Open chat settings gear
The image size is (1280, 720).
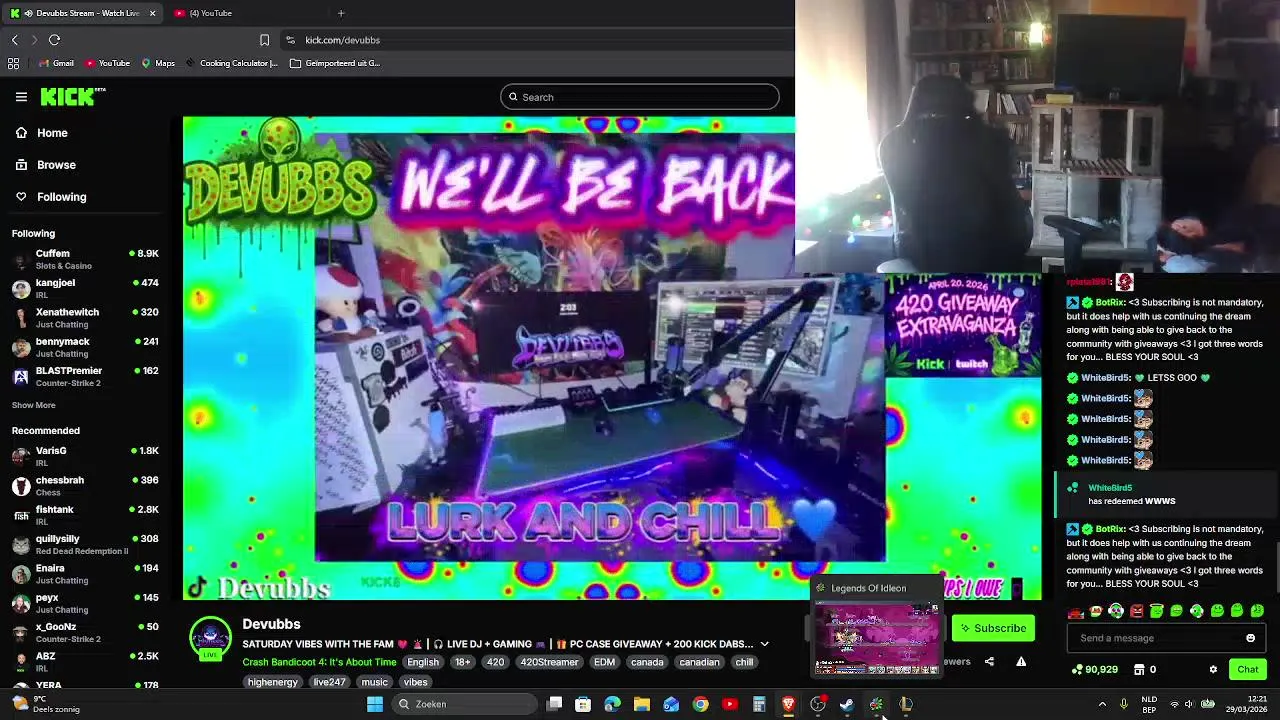[1213, 669]
